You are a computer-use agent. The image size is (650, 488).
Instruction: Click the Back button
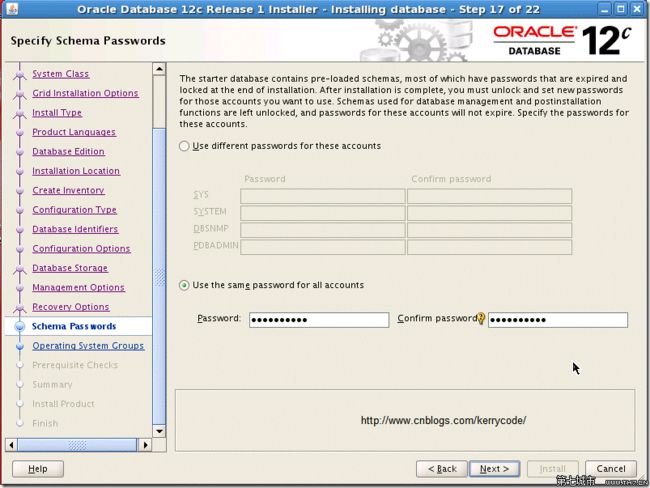click(442, 469)
